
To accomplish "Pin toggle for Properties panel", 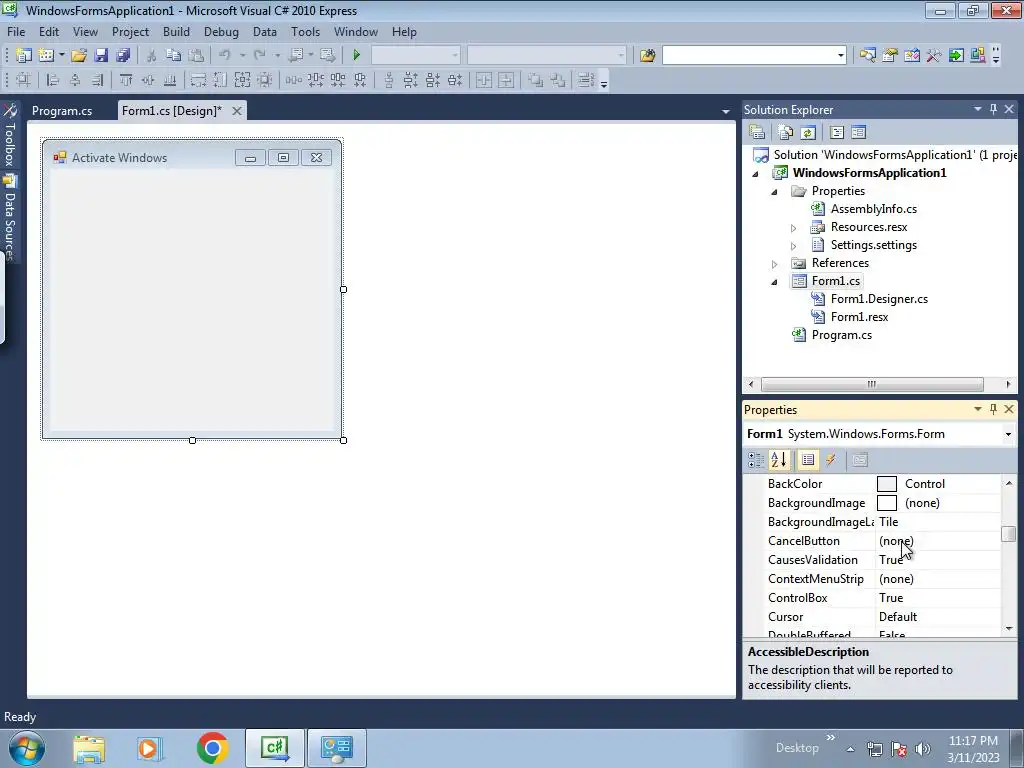I will [993, 409].
